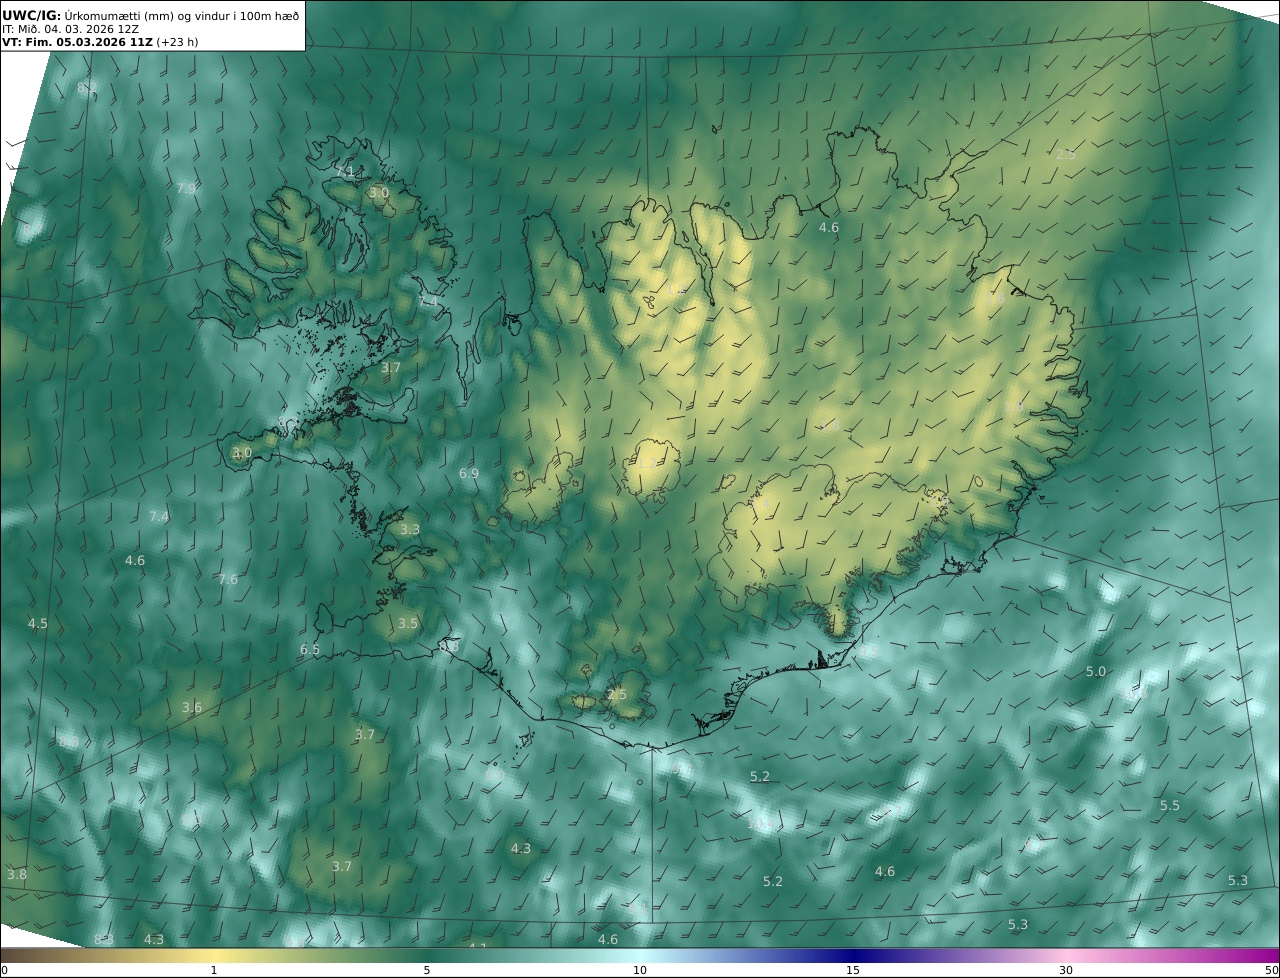Click the '7.4' value label off the west coast

pyautogui.click(x=159, y=517)
